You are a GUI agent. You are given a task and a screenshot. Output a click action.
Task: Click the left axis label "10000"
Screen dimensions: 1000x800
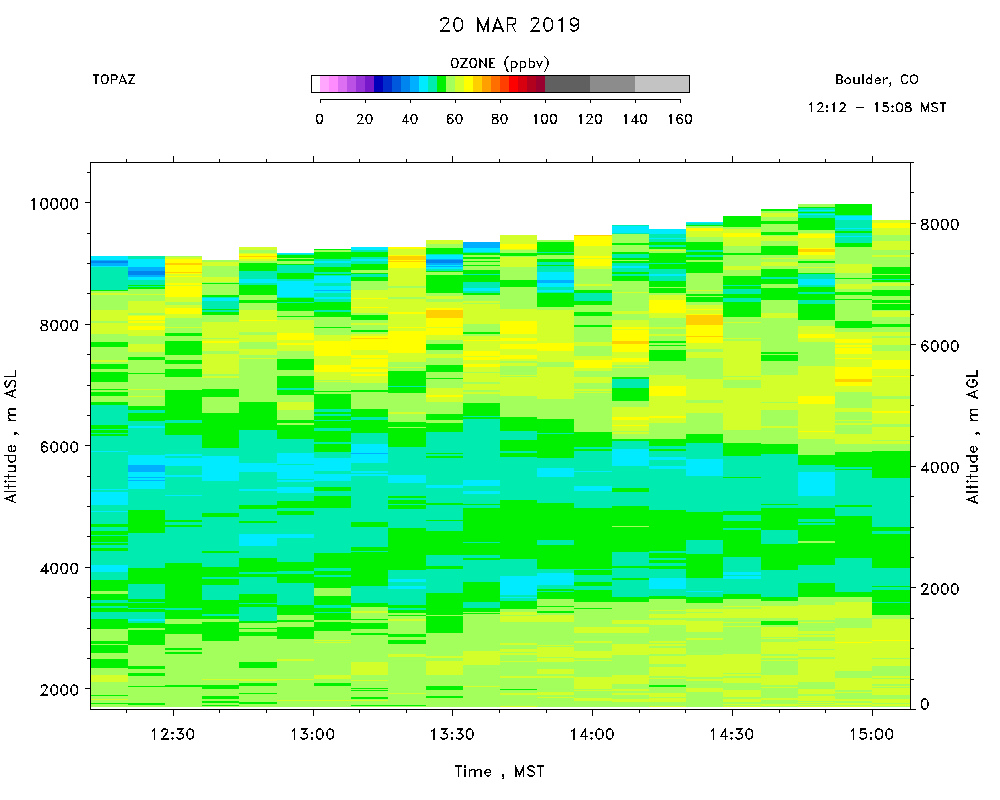(x=55, y=204)
